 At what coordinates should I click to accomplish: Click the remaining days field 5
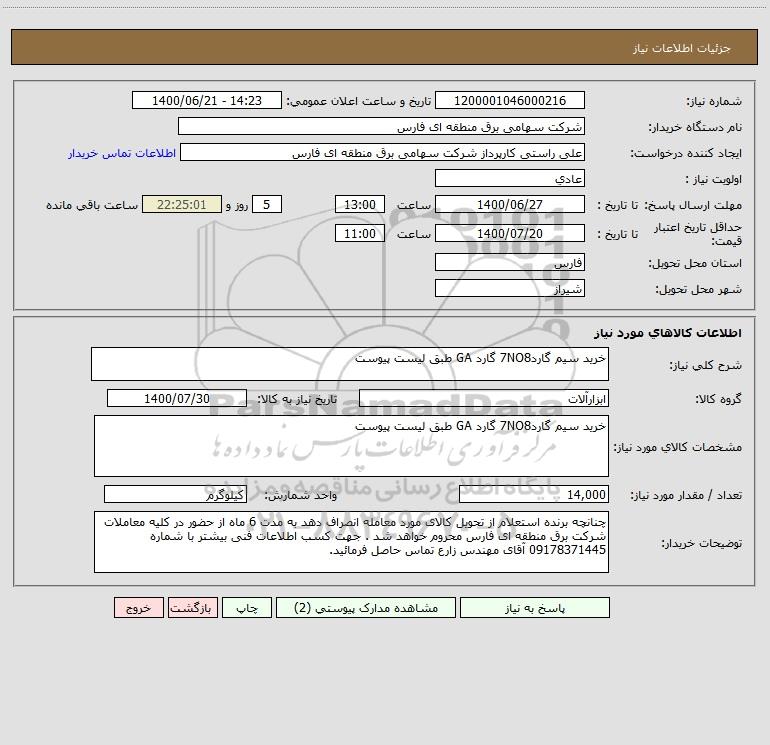click(x=267, y=204)
